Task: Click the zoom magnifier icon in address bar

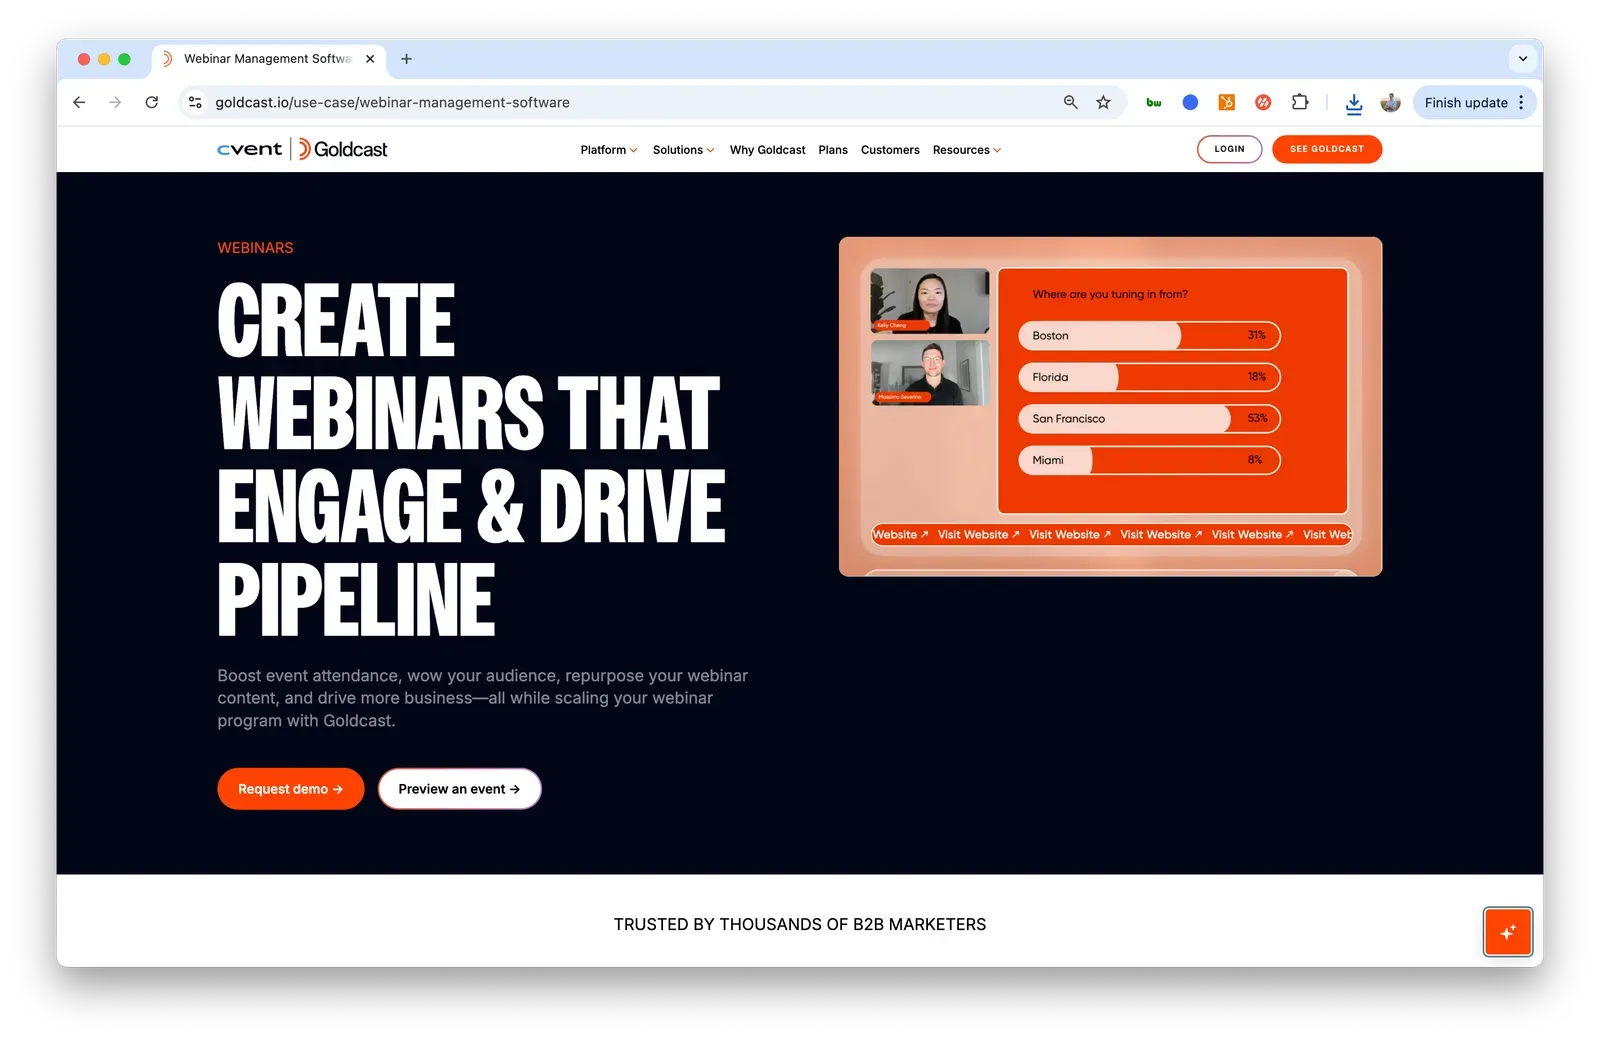Action: 1070,102
